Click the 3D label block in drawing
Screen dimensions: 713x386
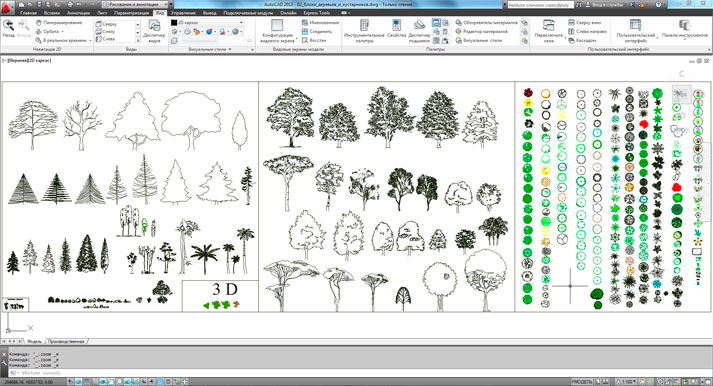225,289
